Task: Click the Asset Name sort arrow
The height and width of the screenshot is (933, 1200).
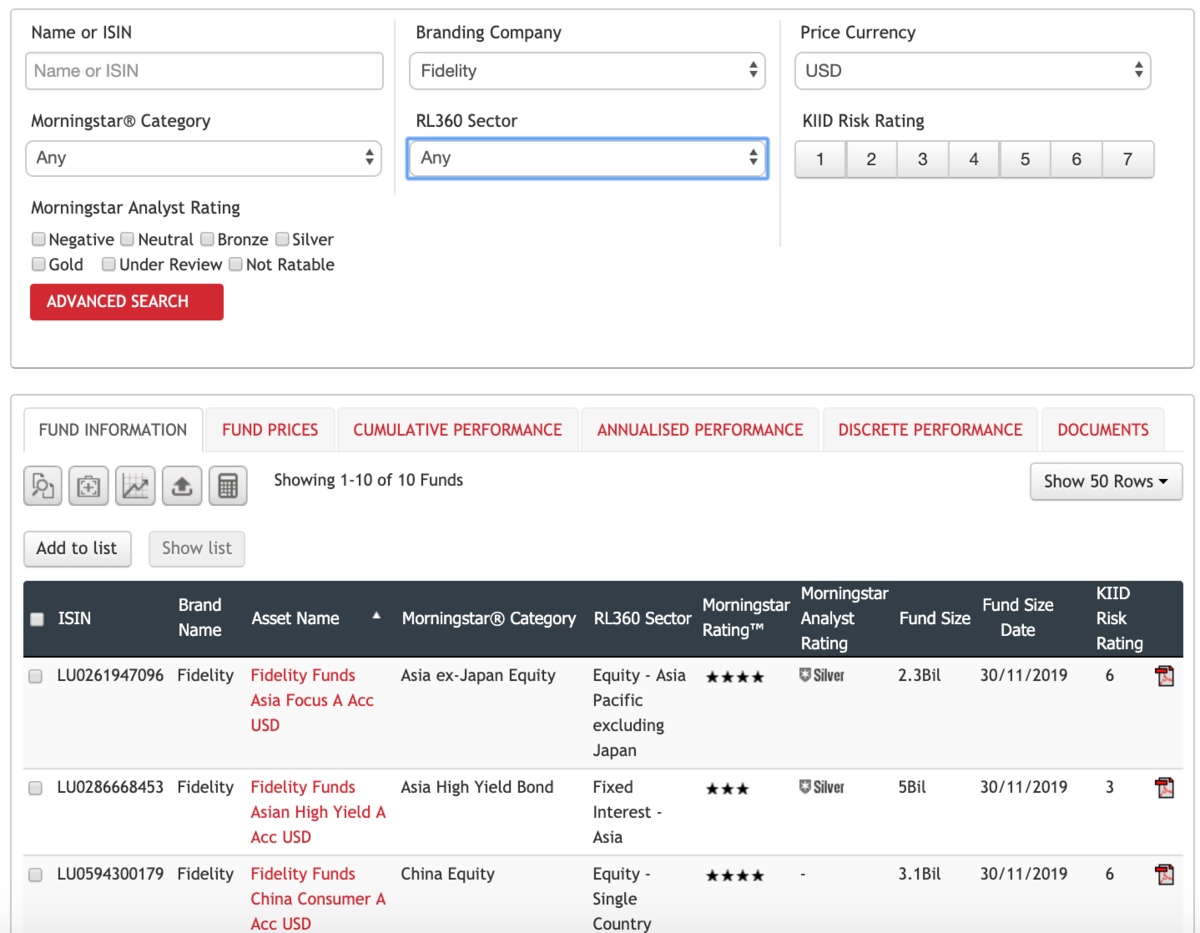Action: tap(377, 617)
